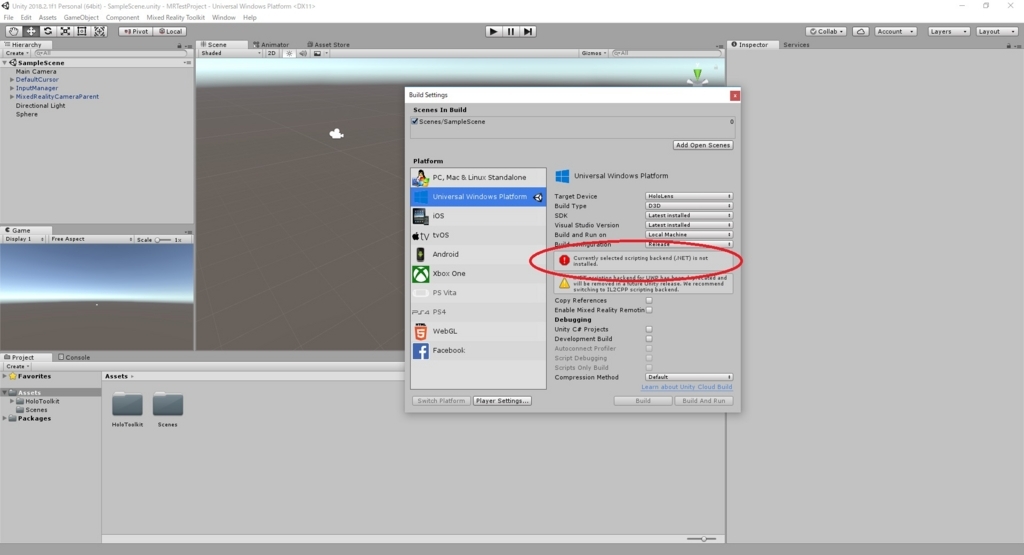Open Target Device dropdown
1024x555 pixels.
point(689,196)
